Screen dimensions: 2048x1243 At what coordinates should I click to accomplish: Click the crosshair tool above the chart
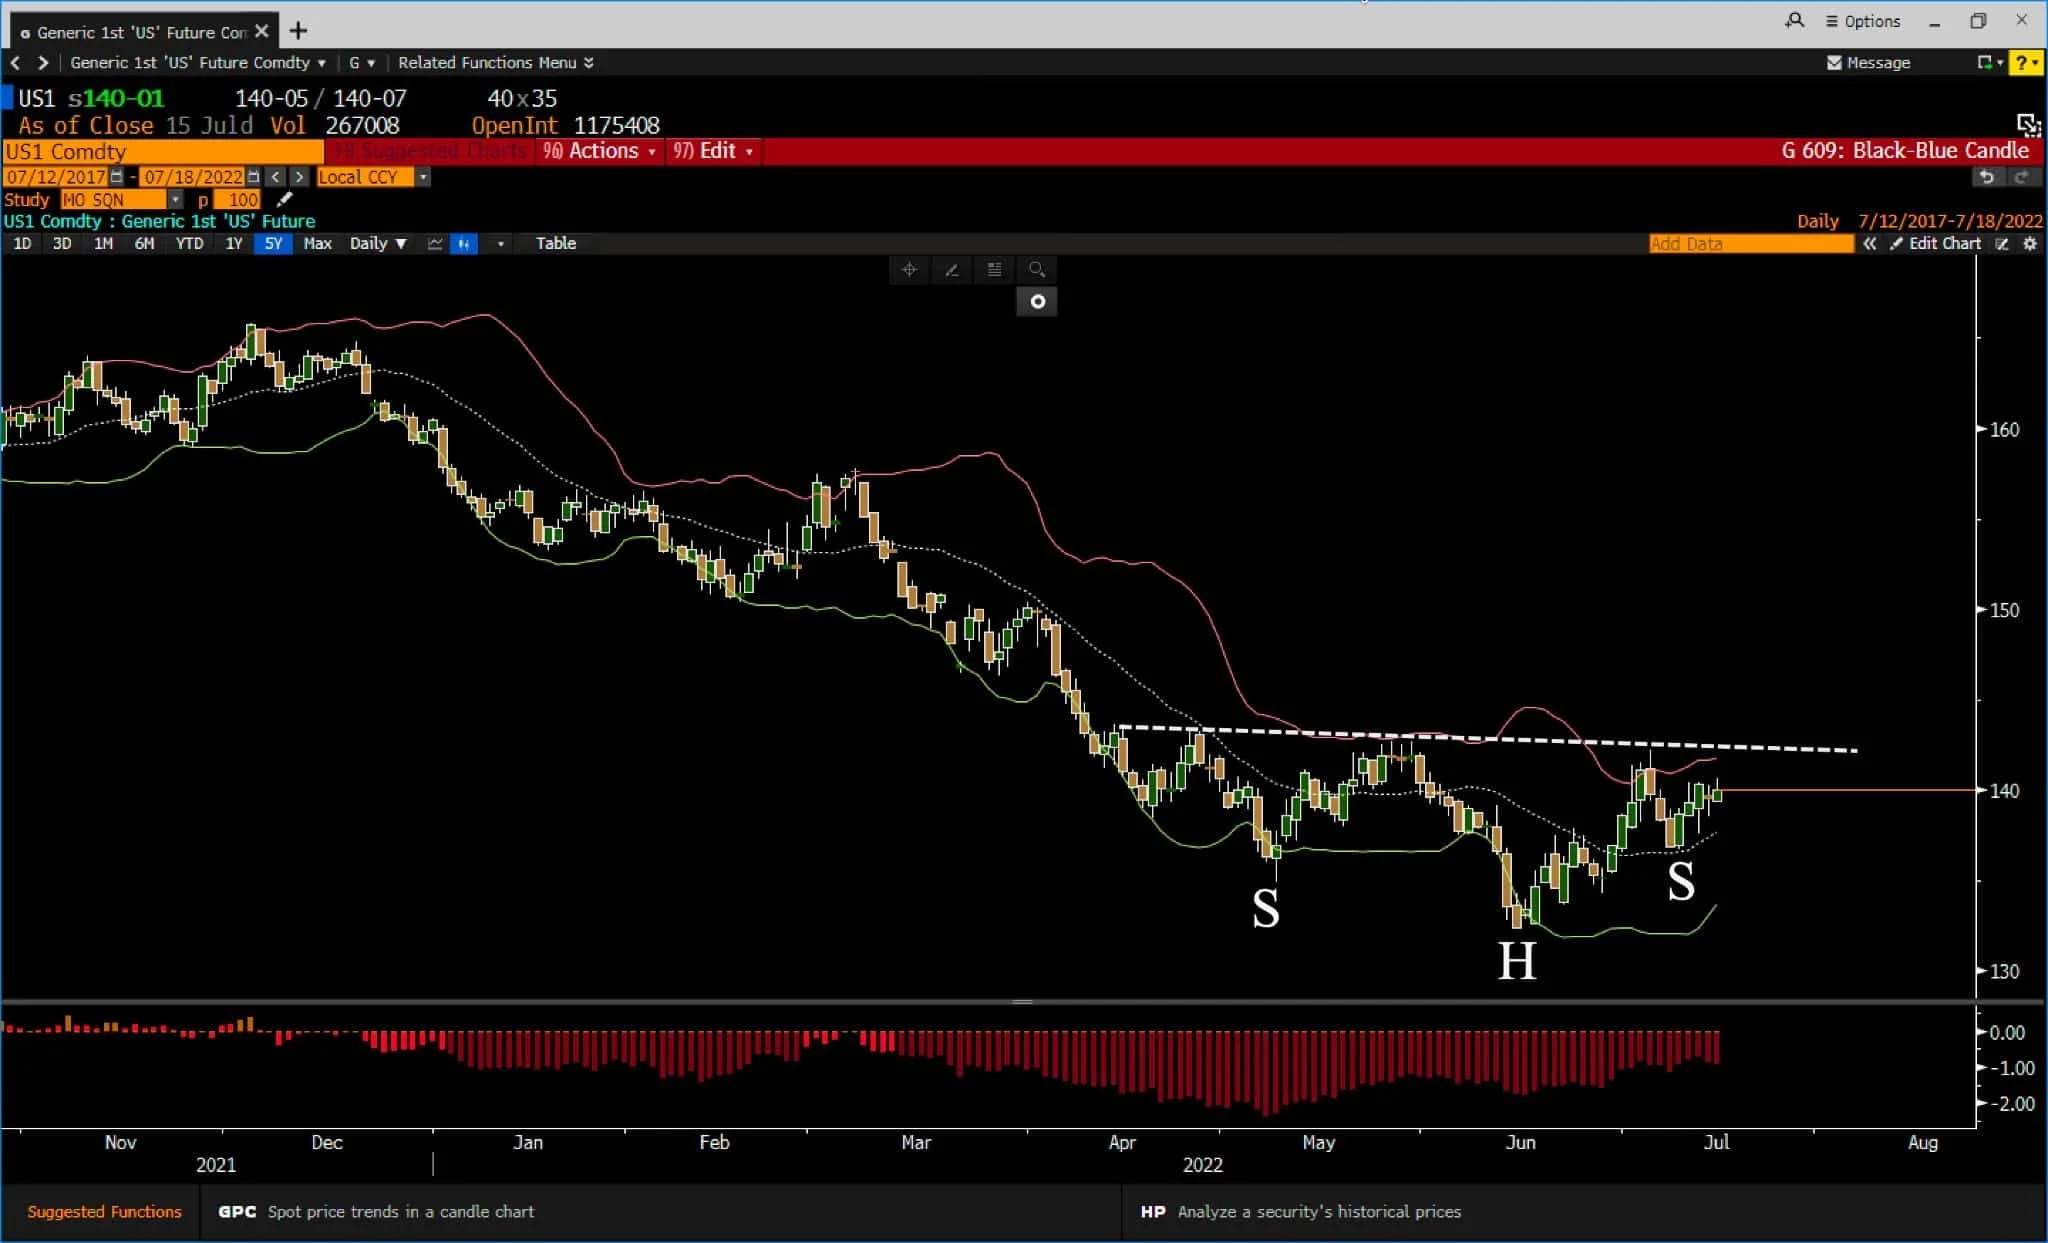coord(909,270)
